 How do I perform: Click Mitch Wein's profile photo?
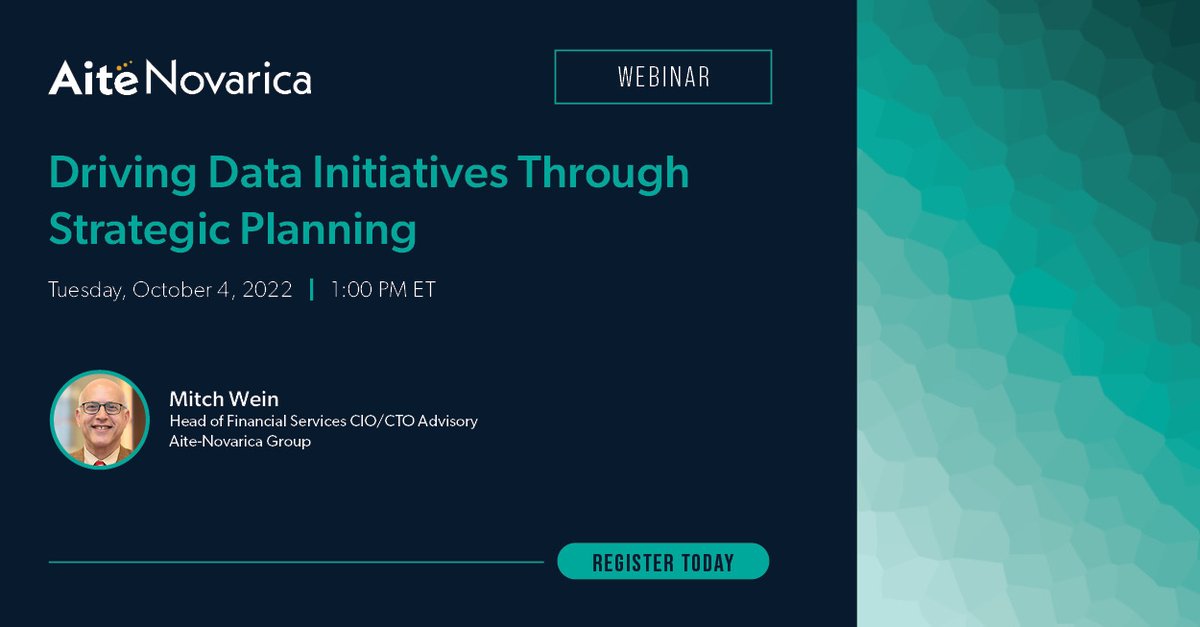100,420
